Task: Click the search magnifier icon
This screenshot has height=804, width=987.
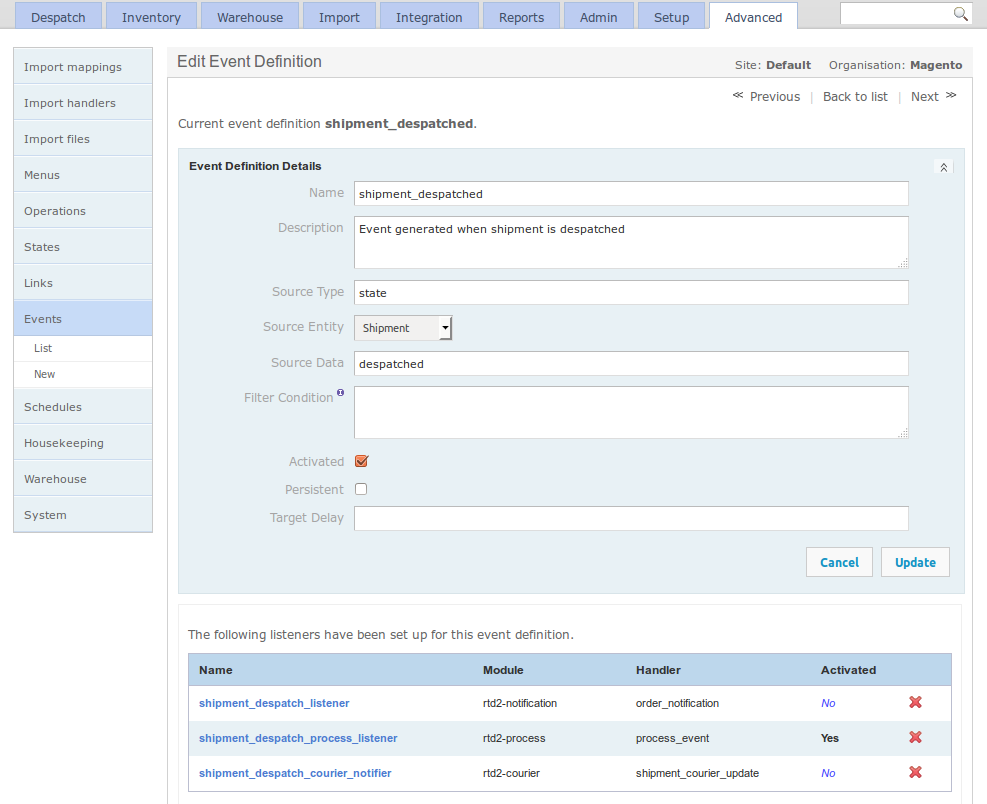Action: coord(960,14)
